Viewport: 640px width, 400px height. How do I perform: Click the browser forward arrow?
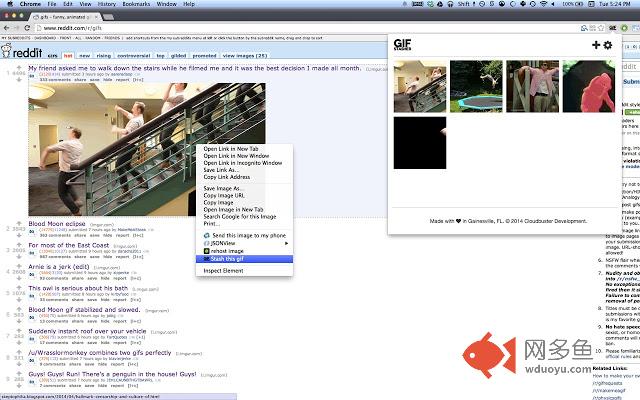17,28
